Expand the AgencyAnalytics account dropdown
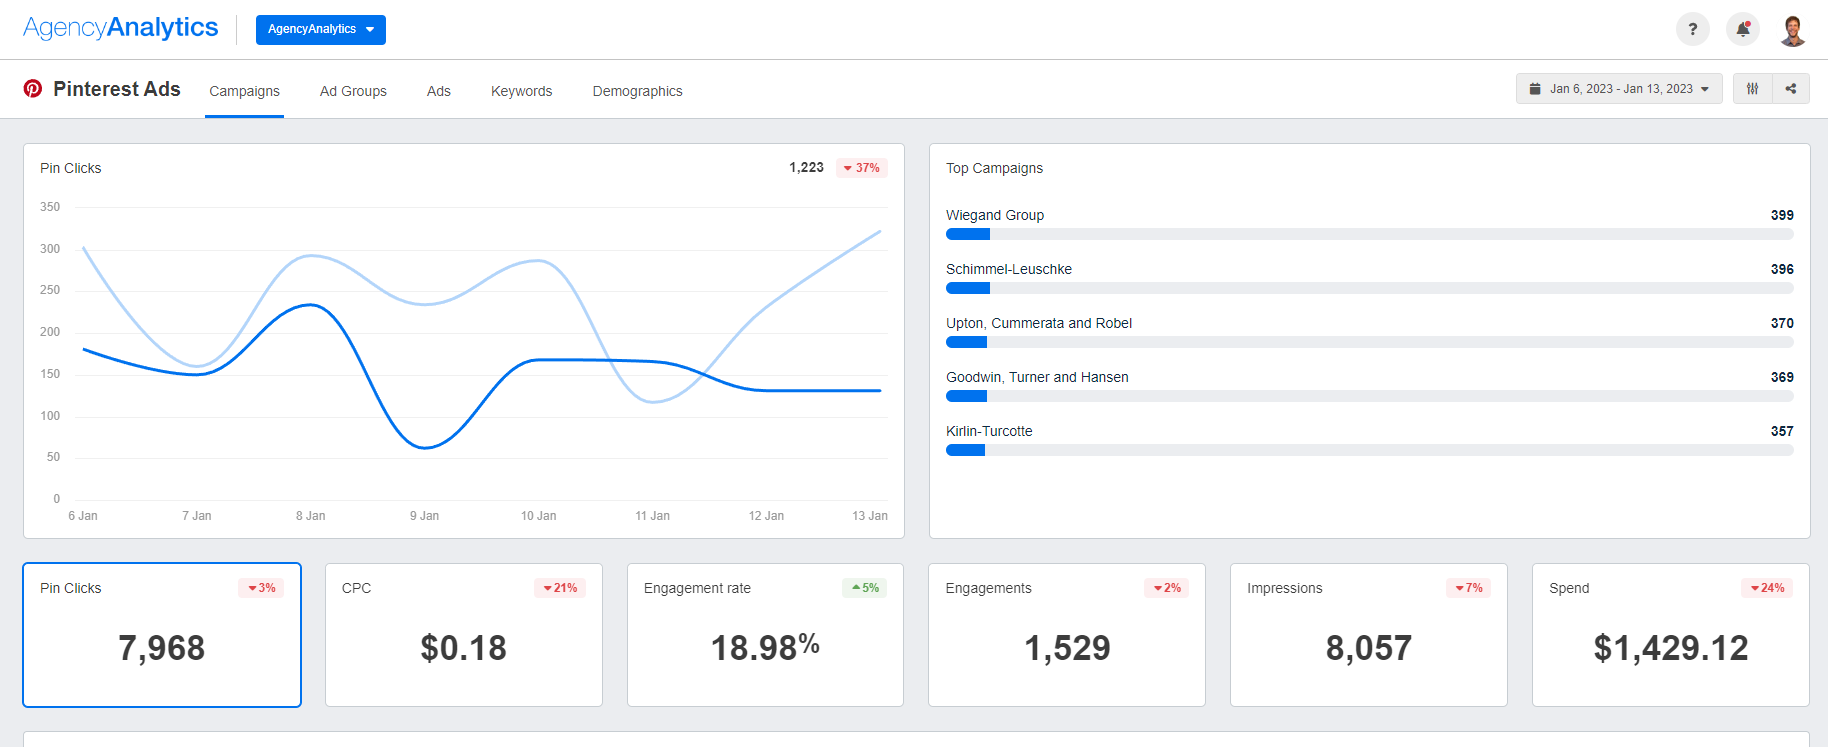The width and height of the screenshot is (1828, 747). coord(320,30)
